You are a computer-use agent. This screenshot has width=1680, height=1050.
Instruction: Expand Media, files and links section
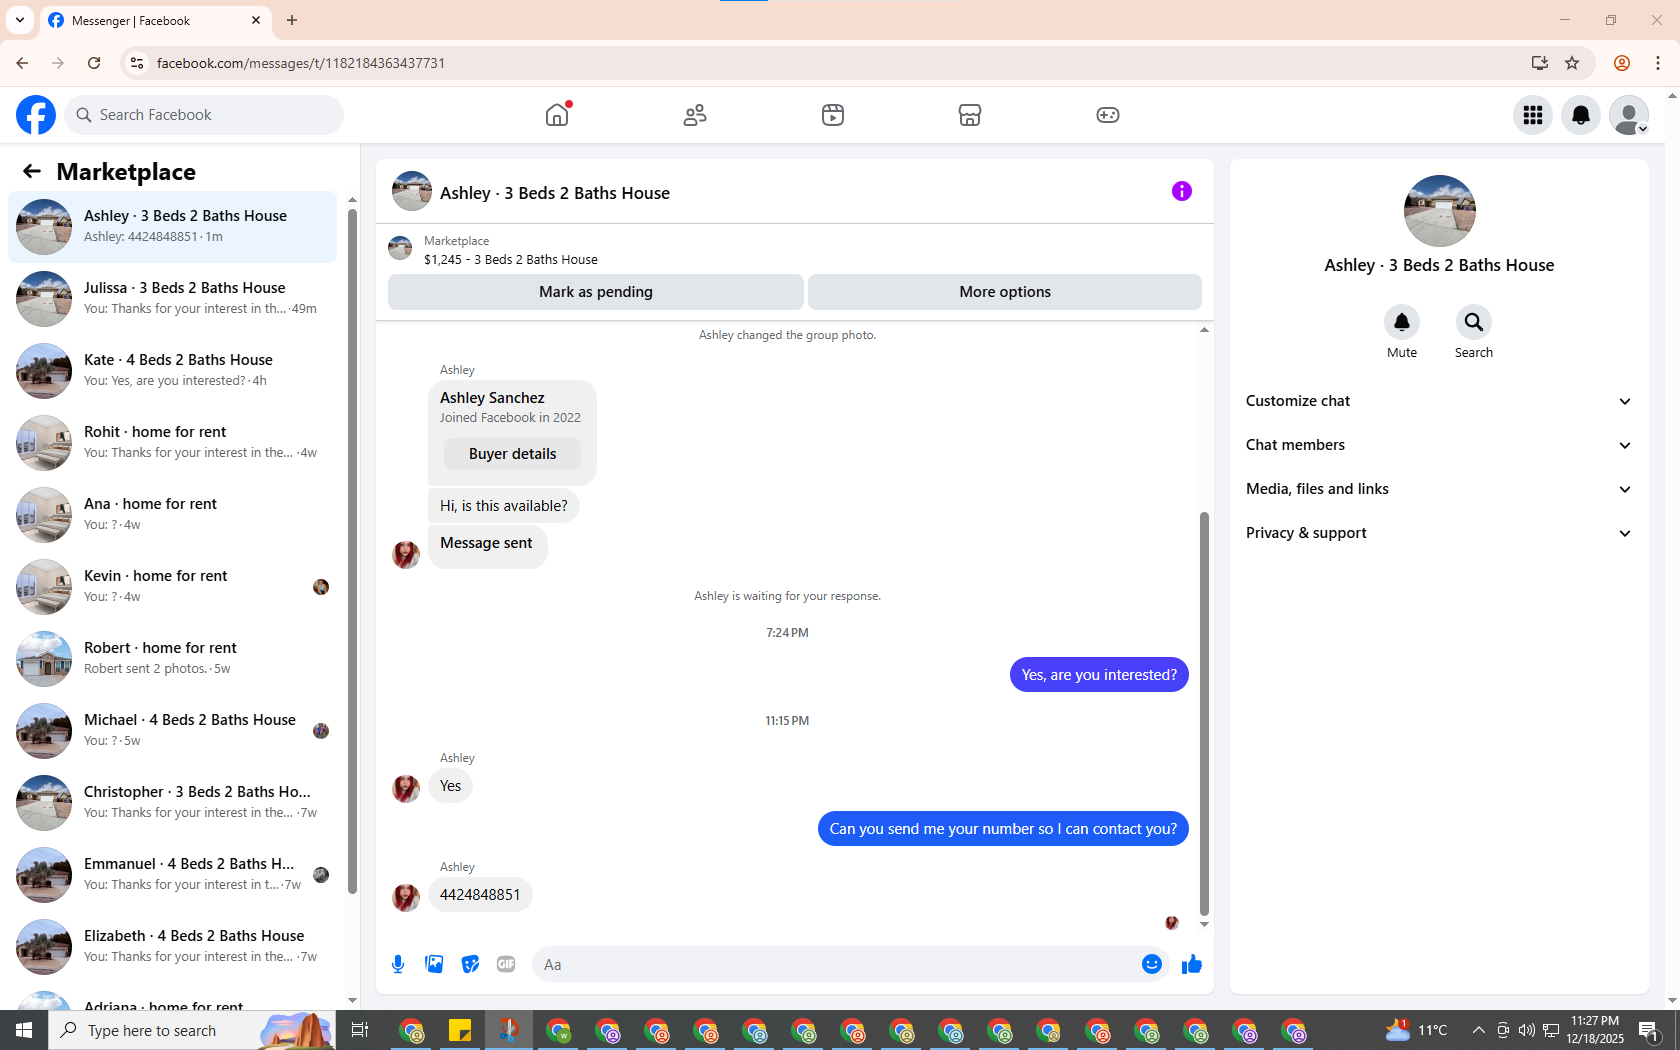point(1439,489)
